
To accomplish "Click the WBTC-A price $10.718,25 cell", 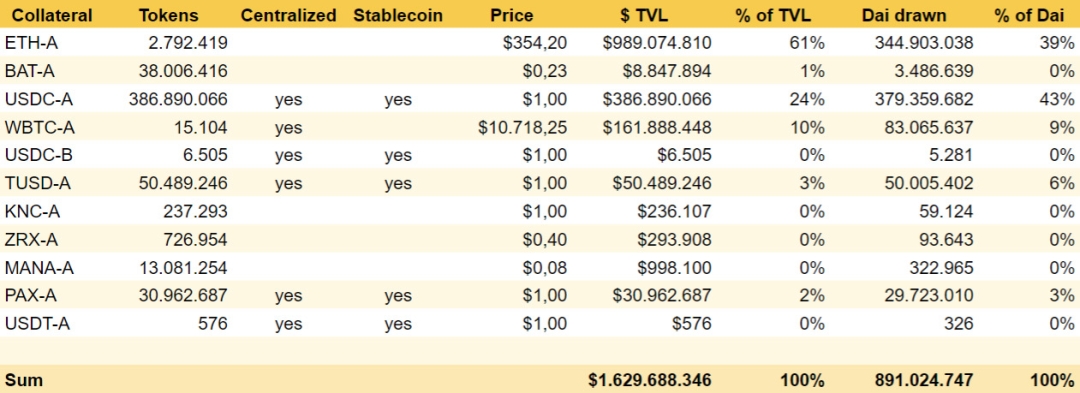I will 523,127.
